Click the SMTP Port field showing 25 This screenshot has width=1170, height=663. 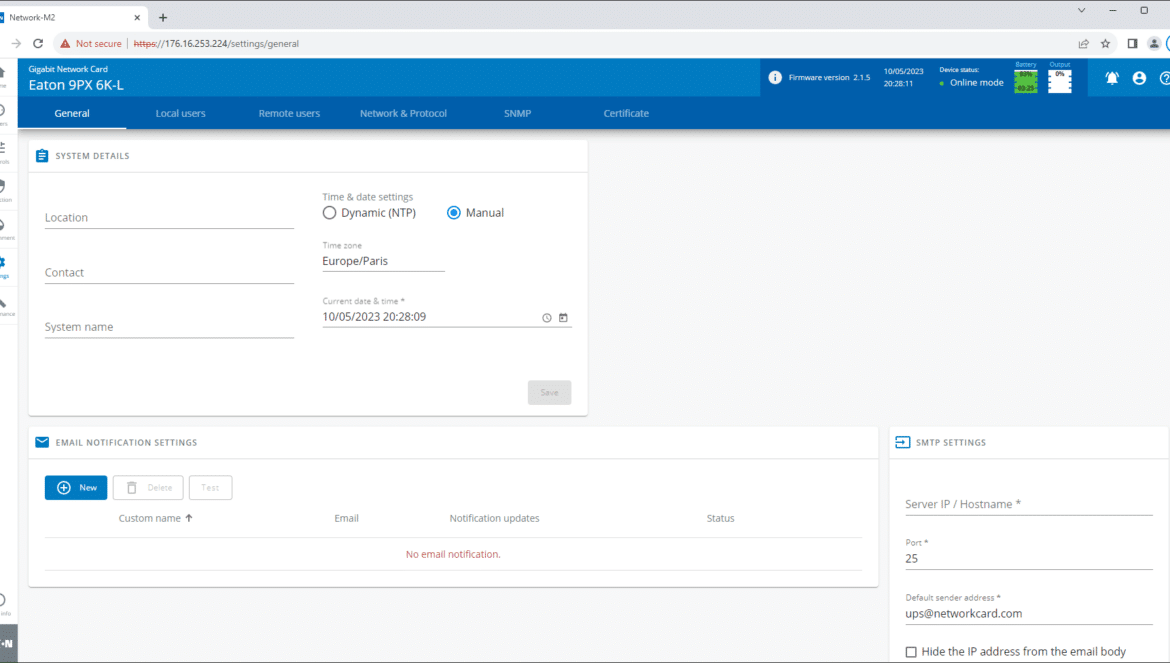pyautogui.click(x=1029, y=559)
